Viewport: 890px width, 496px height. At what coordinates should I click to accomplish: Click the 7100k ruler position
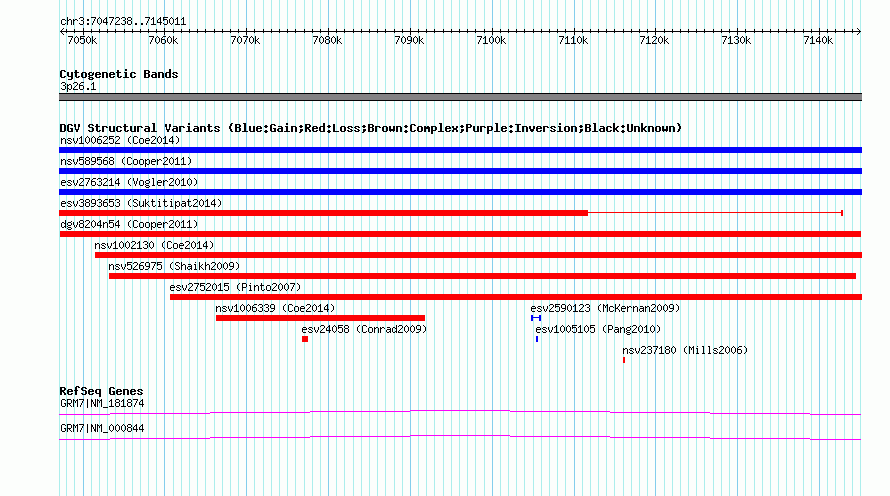coord(492,40)
